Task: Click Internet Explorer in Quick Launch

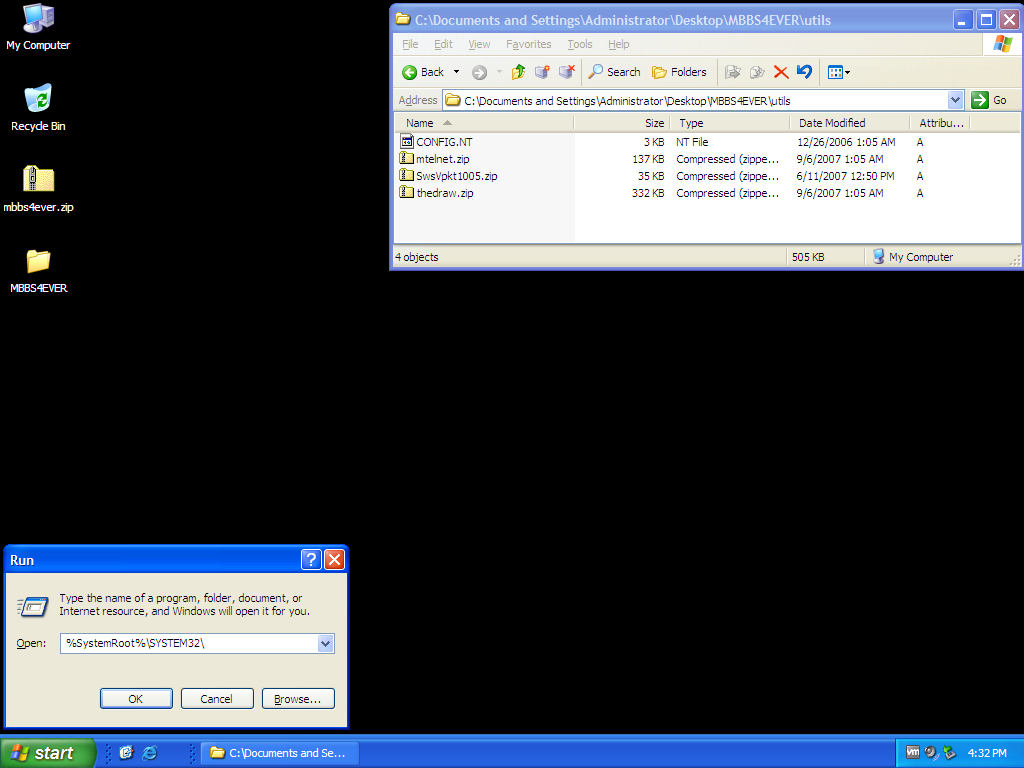Action: click(x=150, y=753)
